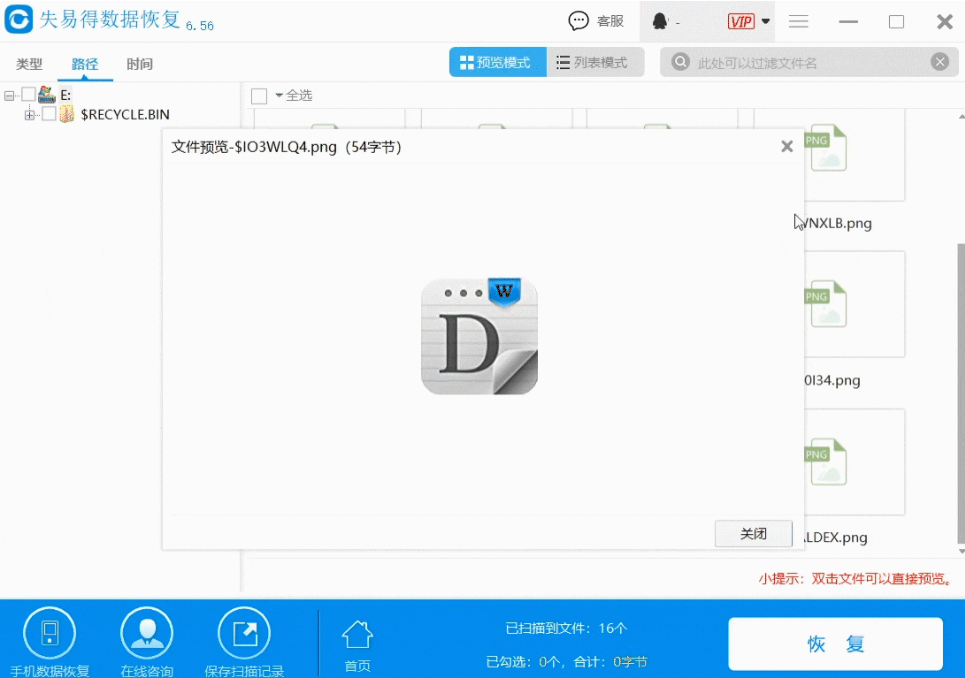Open 在线咨询 online consultation
Viewport: 965px width, 678px height.
pos(147,642)
